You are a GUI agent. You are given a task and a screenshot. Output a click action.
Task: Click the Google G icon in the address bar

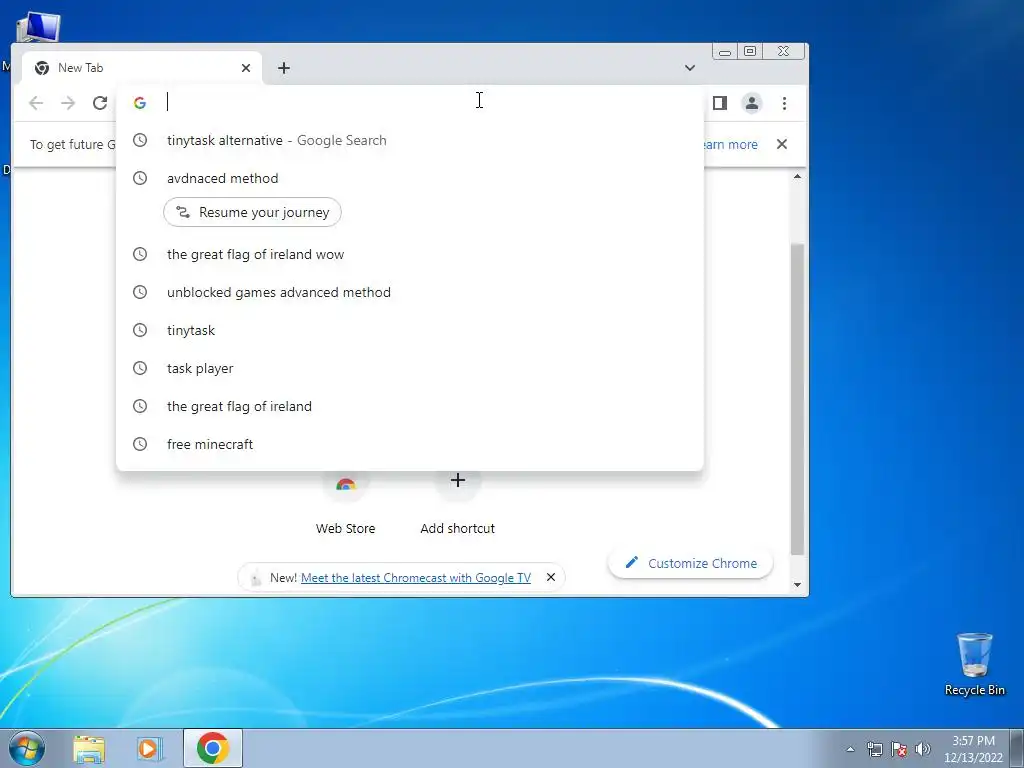tap(140, 103)
